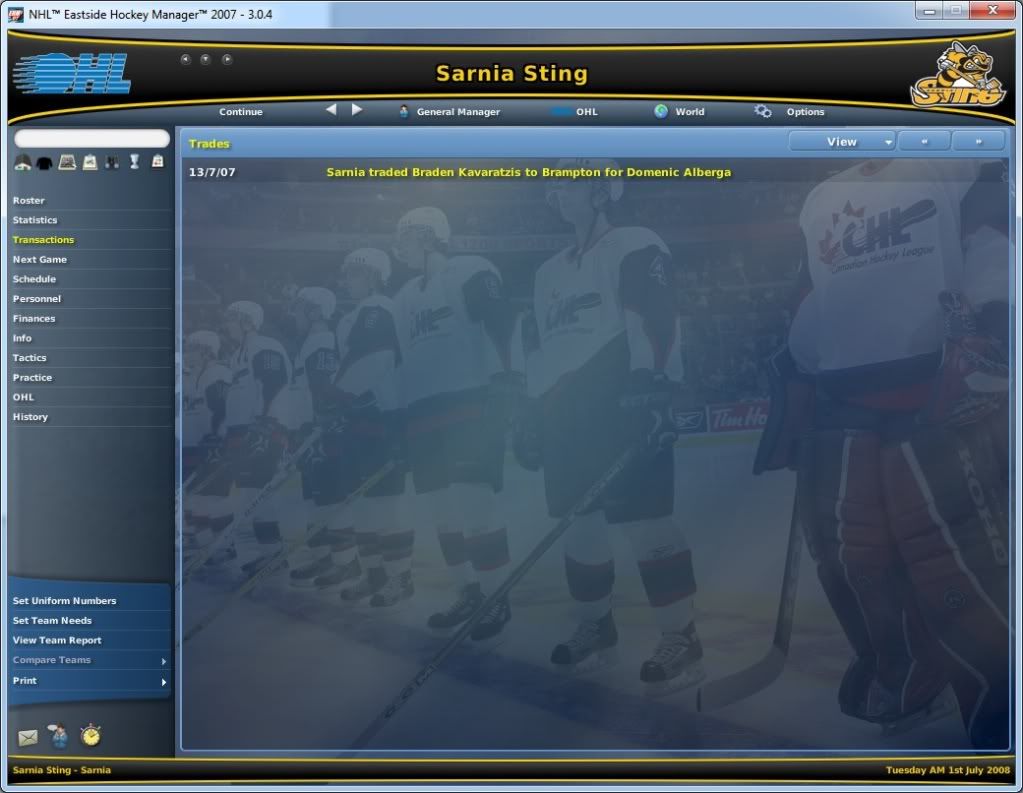Click the 13/7/07 trade date
The height and width of the screenshot is (793, 1023).
tap(211, 172)
